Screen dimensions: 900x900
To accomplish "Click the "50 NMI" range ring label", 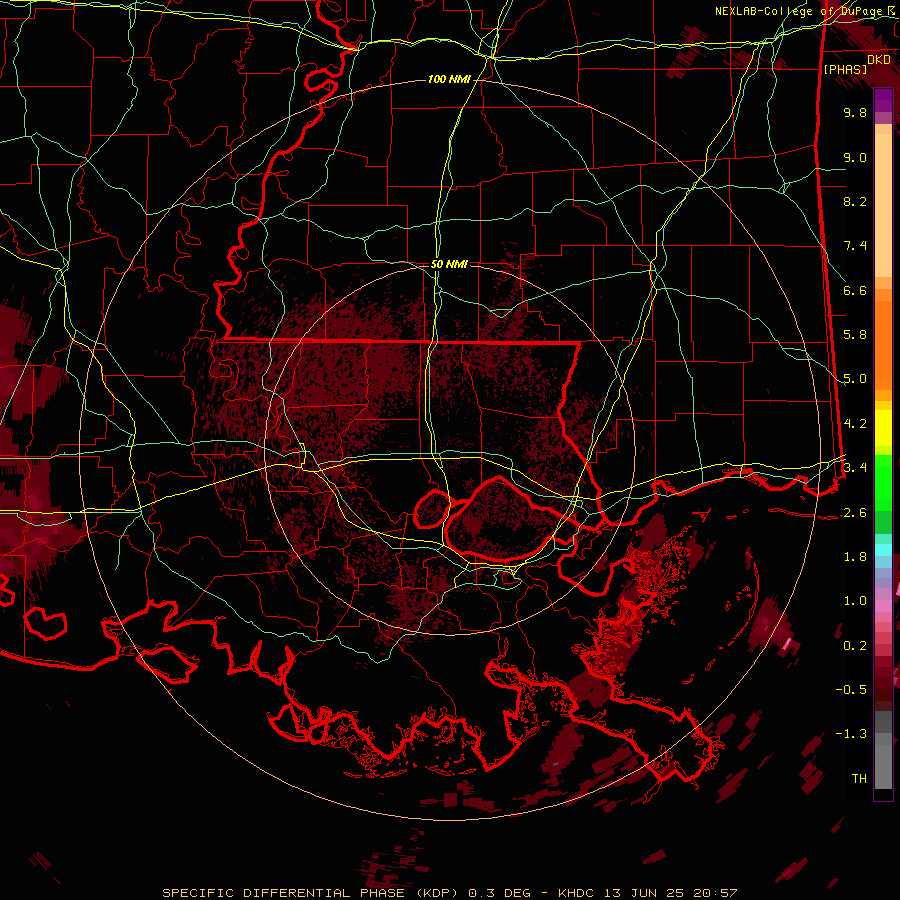I will pos(449,264).
